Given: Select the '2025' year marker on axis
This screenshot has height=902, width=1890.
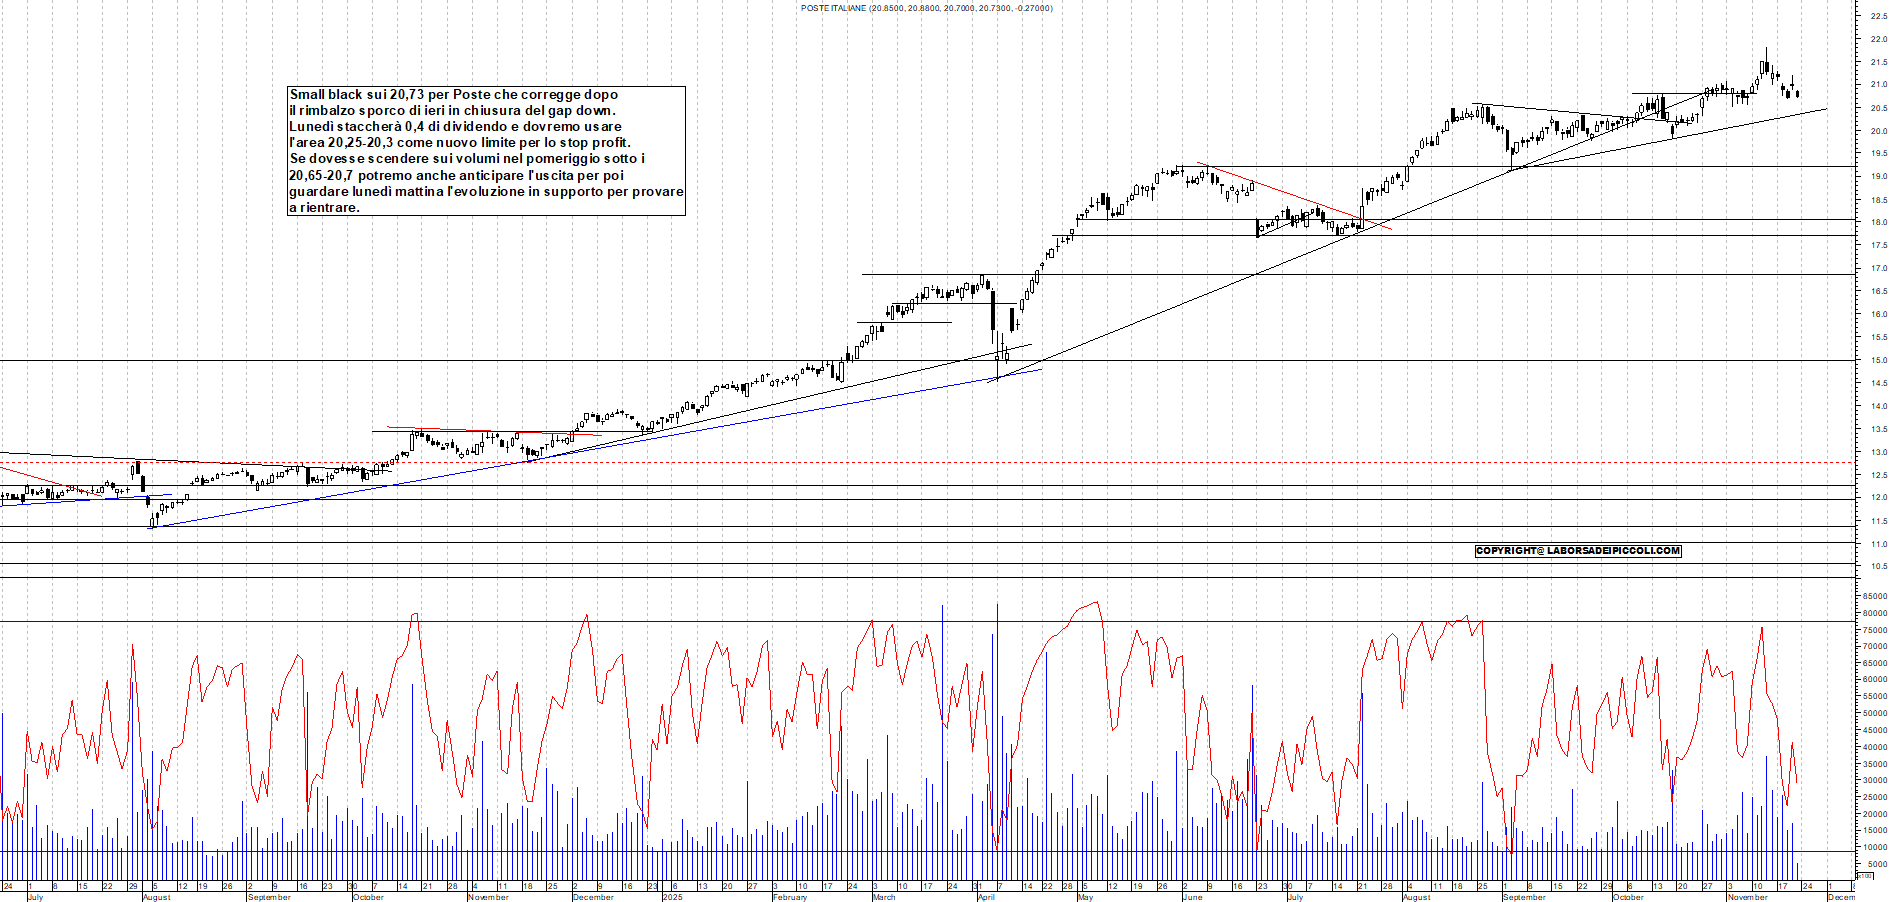Looking at the screenshot, I should [672, 897].
